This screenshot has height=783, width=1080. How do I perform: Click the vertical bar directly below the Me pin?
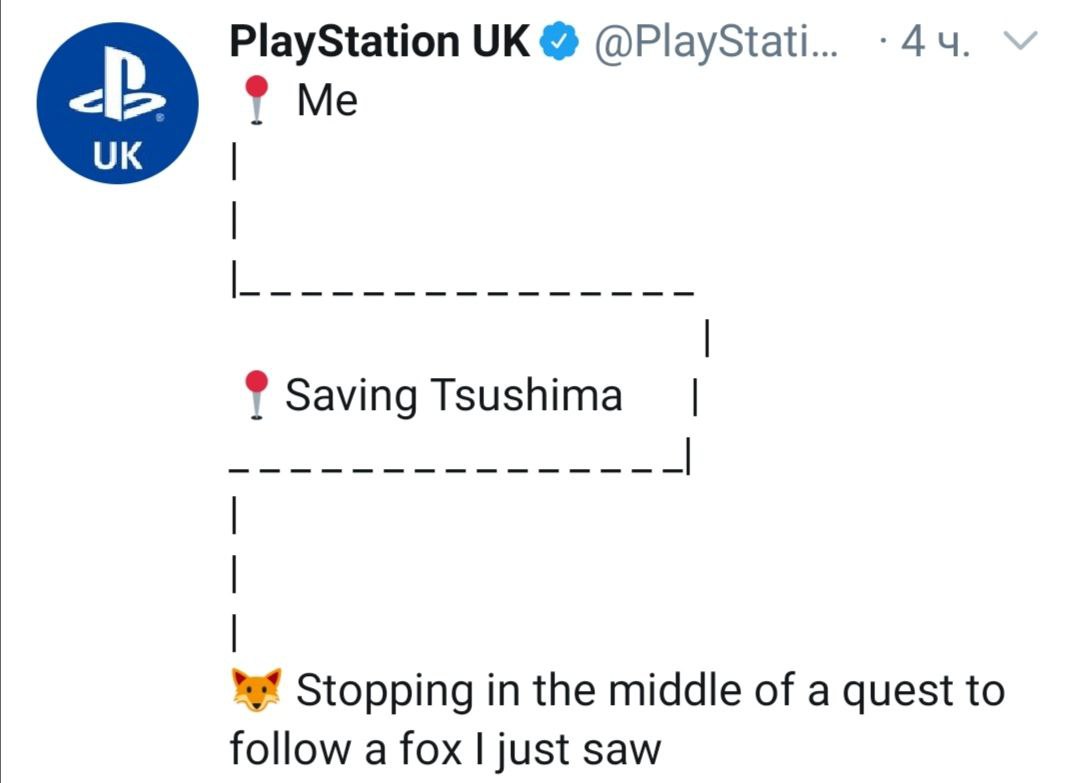tap(234, 160)
